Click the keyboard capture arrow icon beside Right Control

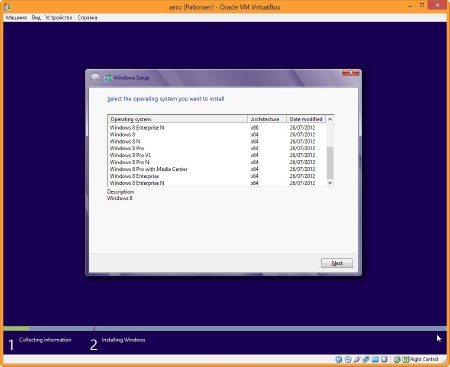tap(406, 359)
